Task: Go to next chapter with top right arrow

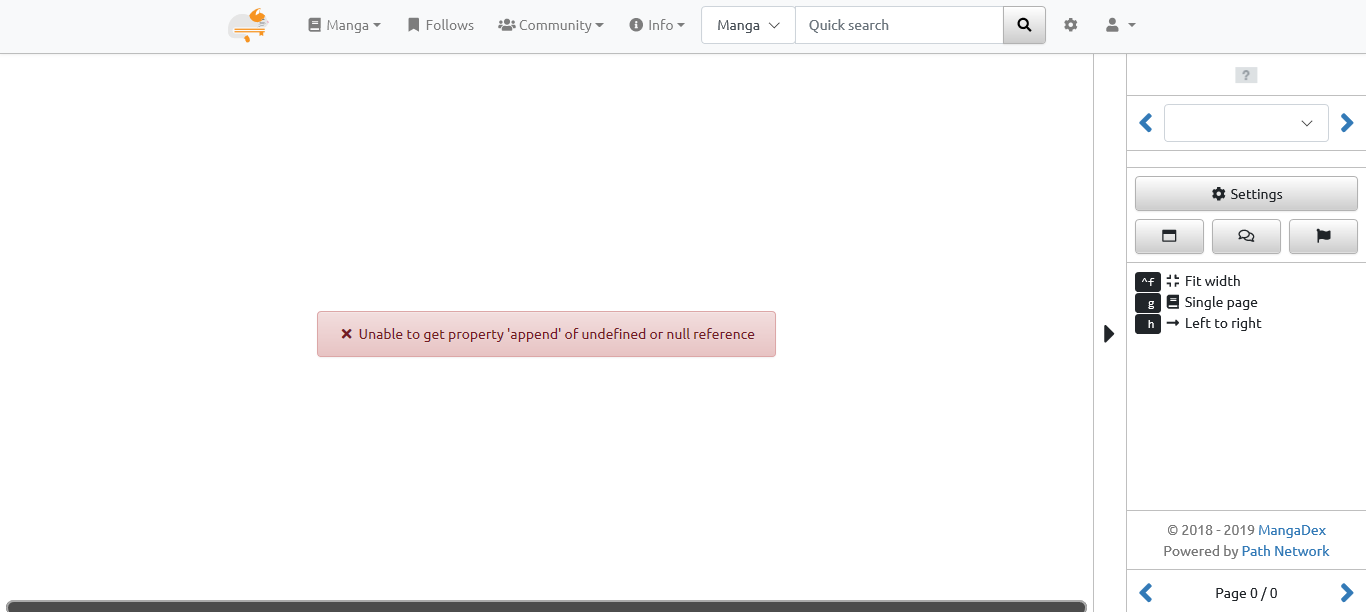Action: [x=1347, y=123]
